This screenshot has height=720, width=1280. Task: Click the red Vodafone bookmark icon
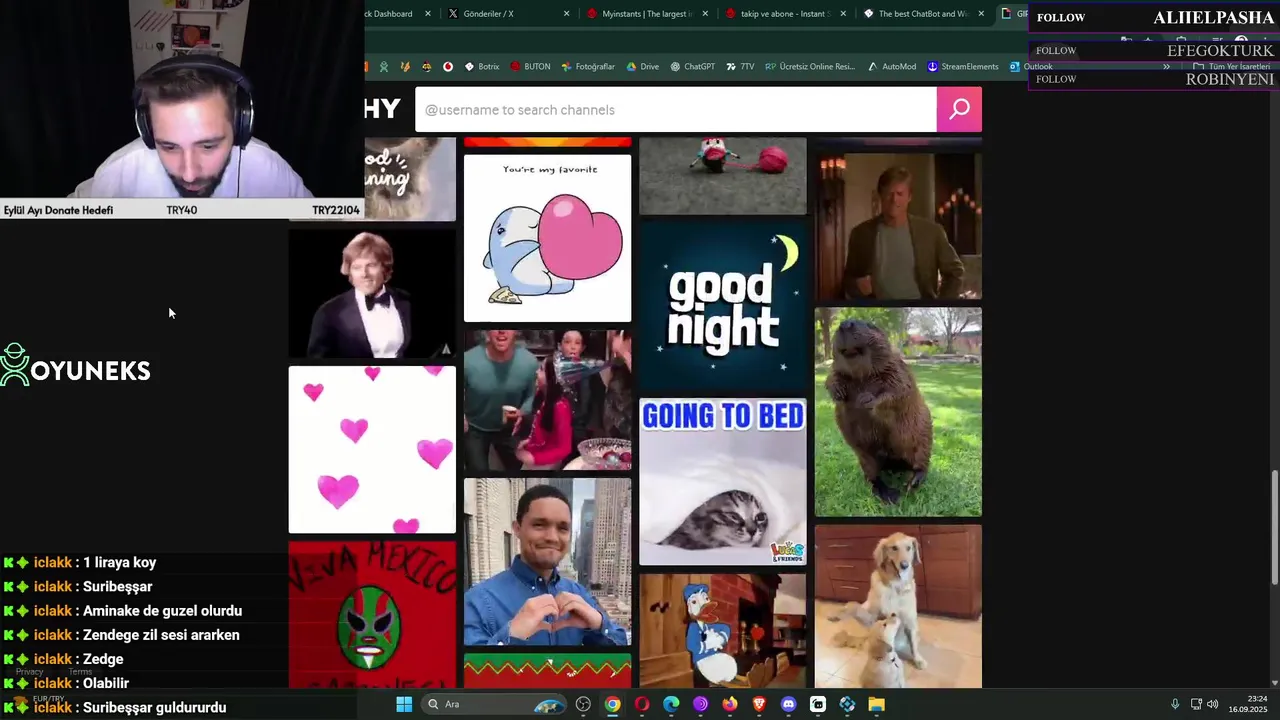pos(447,67)
